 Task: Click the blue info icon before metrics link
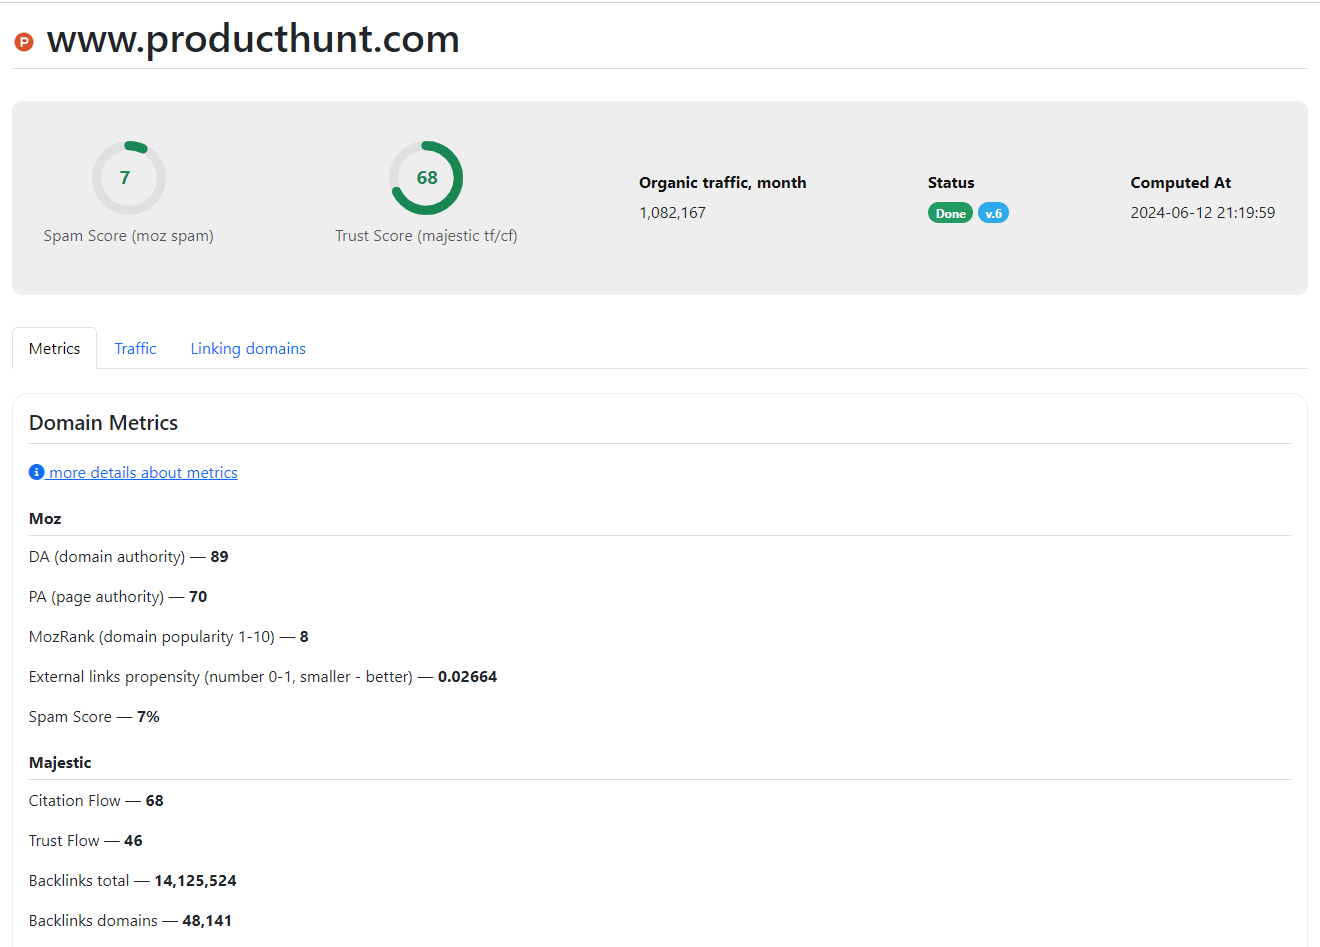point(37,472)
